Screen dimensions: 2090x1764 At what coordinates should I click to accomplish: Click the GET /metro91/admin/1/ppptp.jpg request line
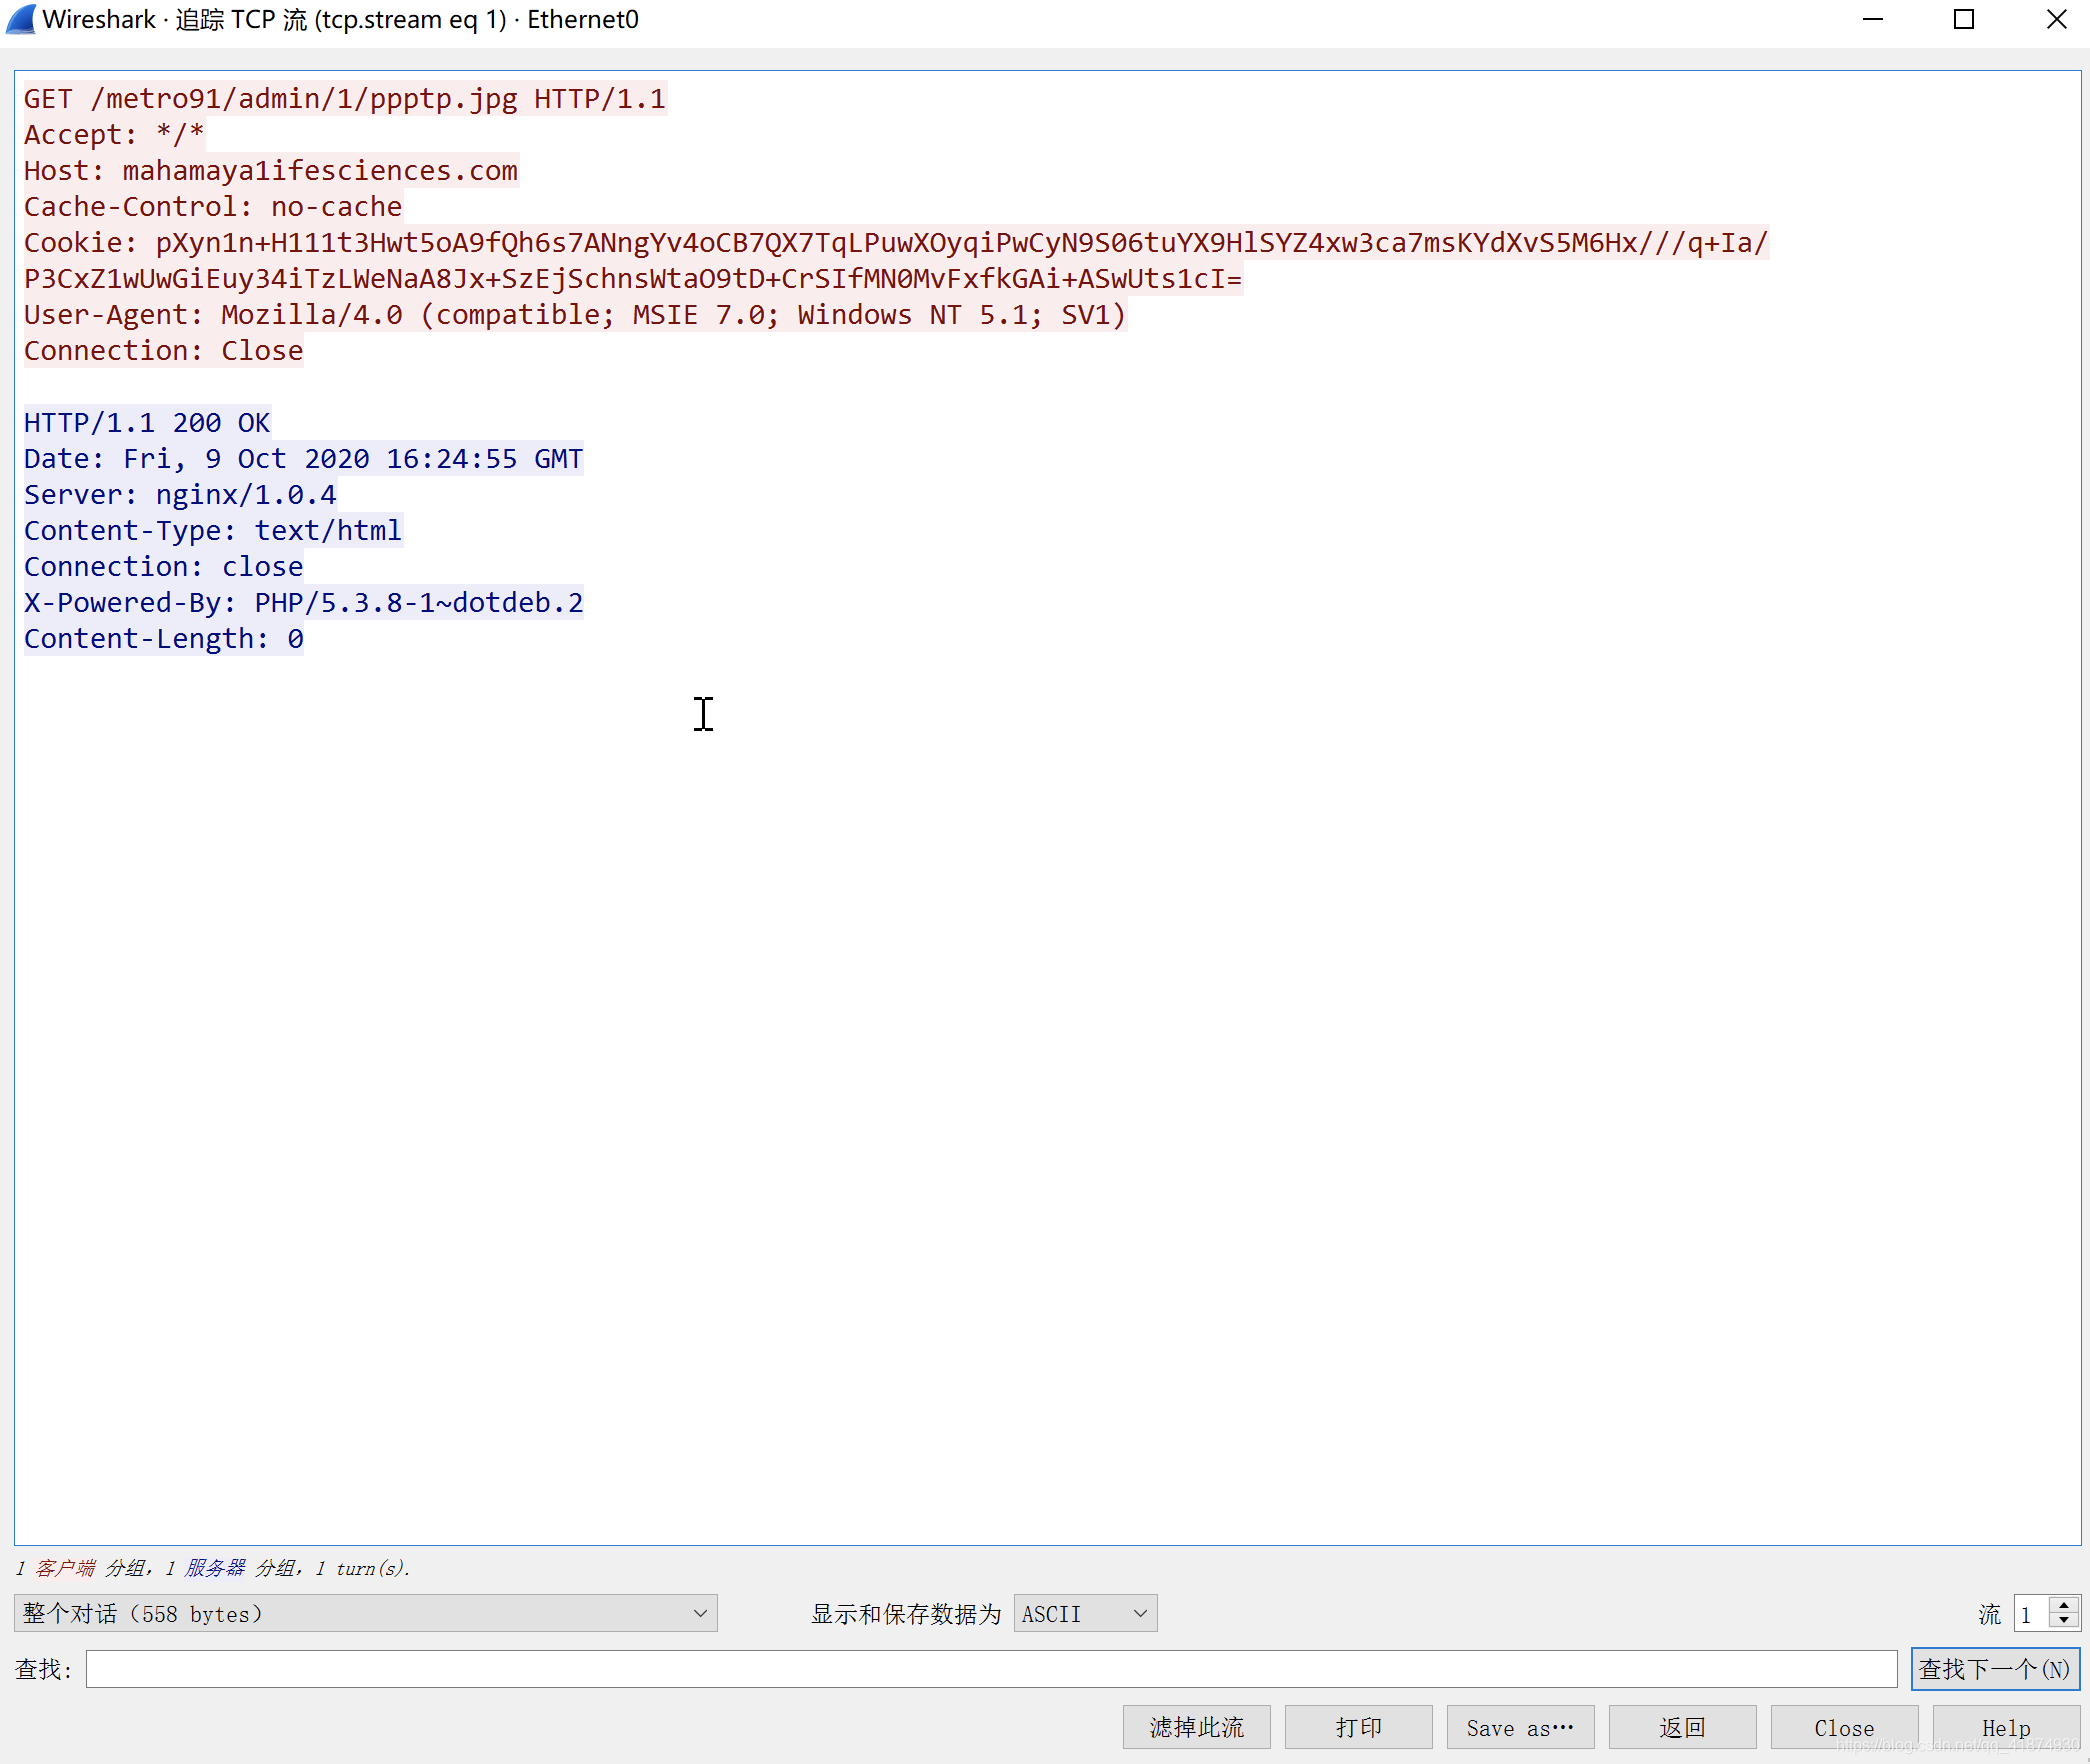click(344, 99)
